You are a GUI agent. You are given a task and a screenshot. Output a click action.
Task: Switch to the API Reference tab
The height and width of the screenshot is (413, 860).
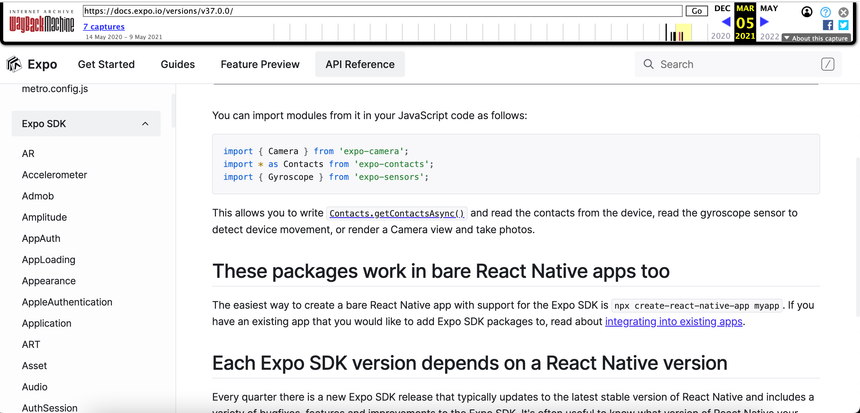pyautogui.click(x=360, y=64)
